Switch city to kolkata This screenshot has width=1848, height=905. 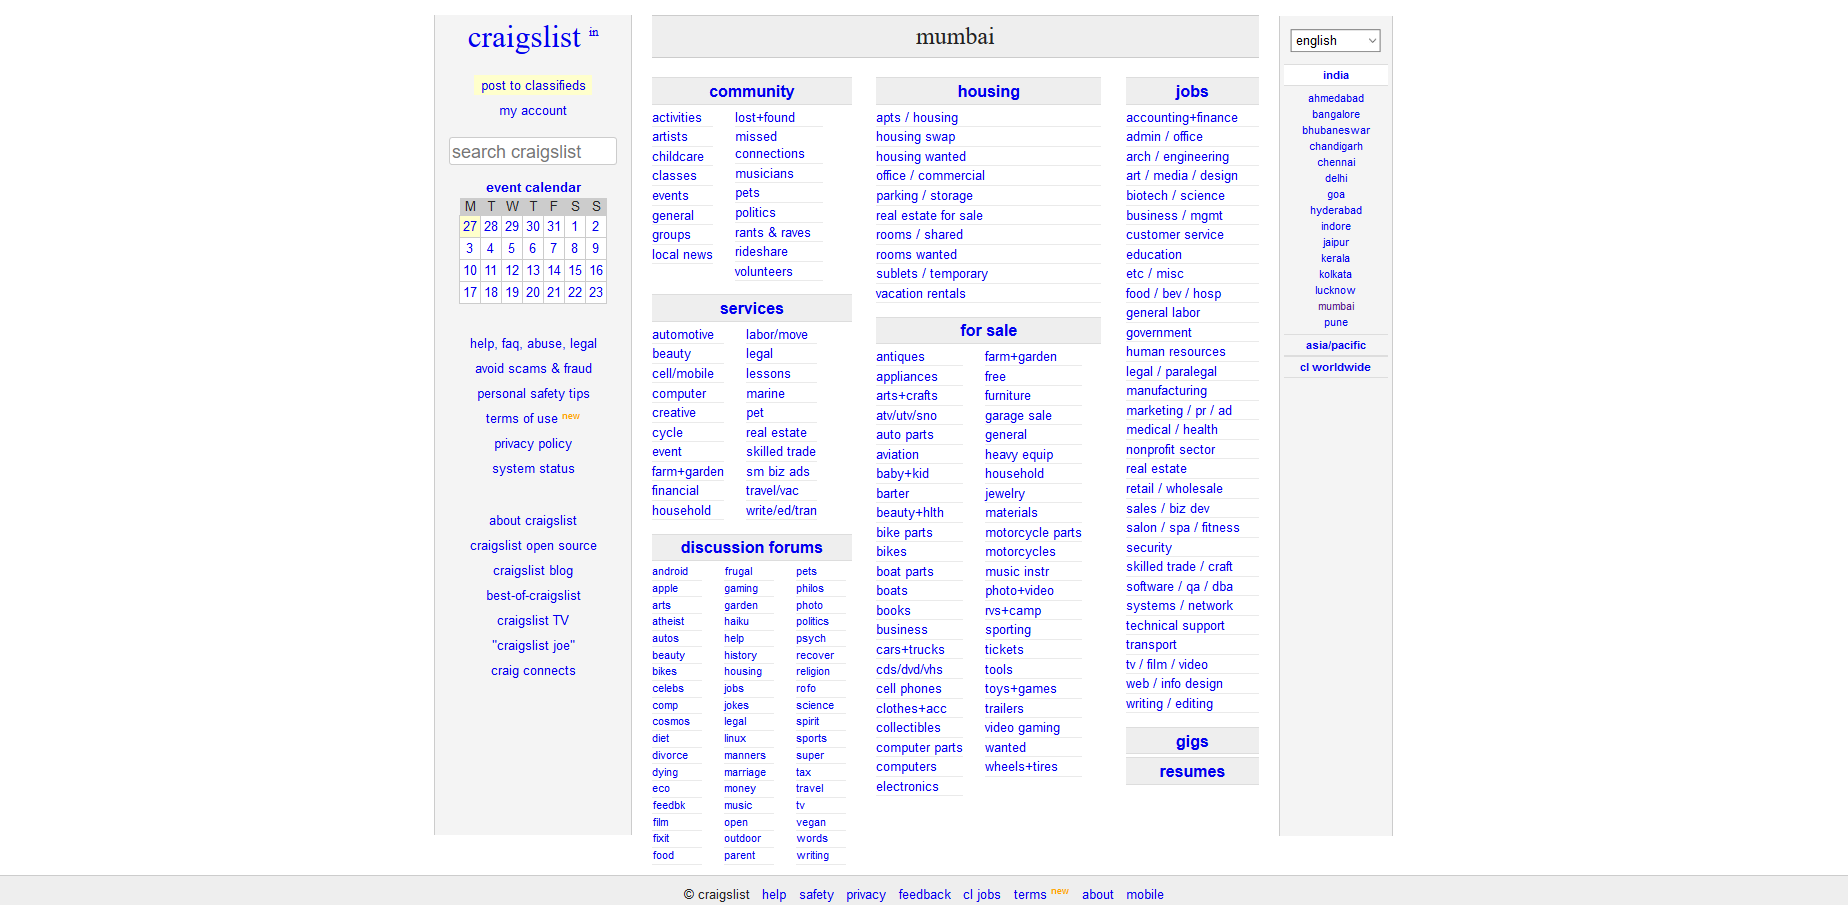click(x=1336, y=275)
